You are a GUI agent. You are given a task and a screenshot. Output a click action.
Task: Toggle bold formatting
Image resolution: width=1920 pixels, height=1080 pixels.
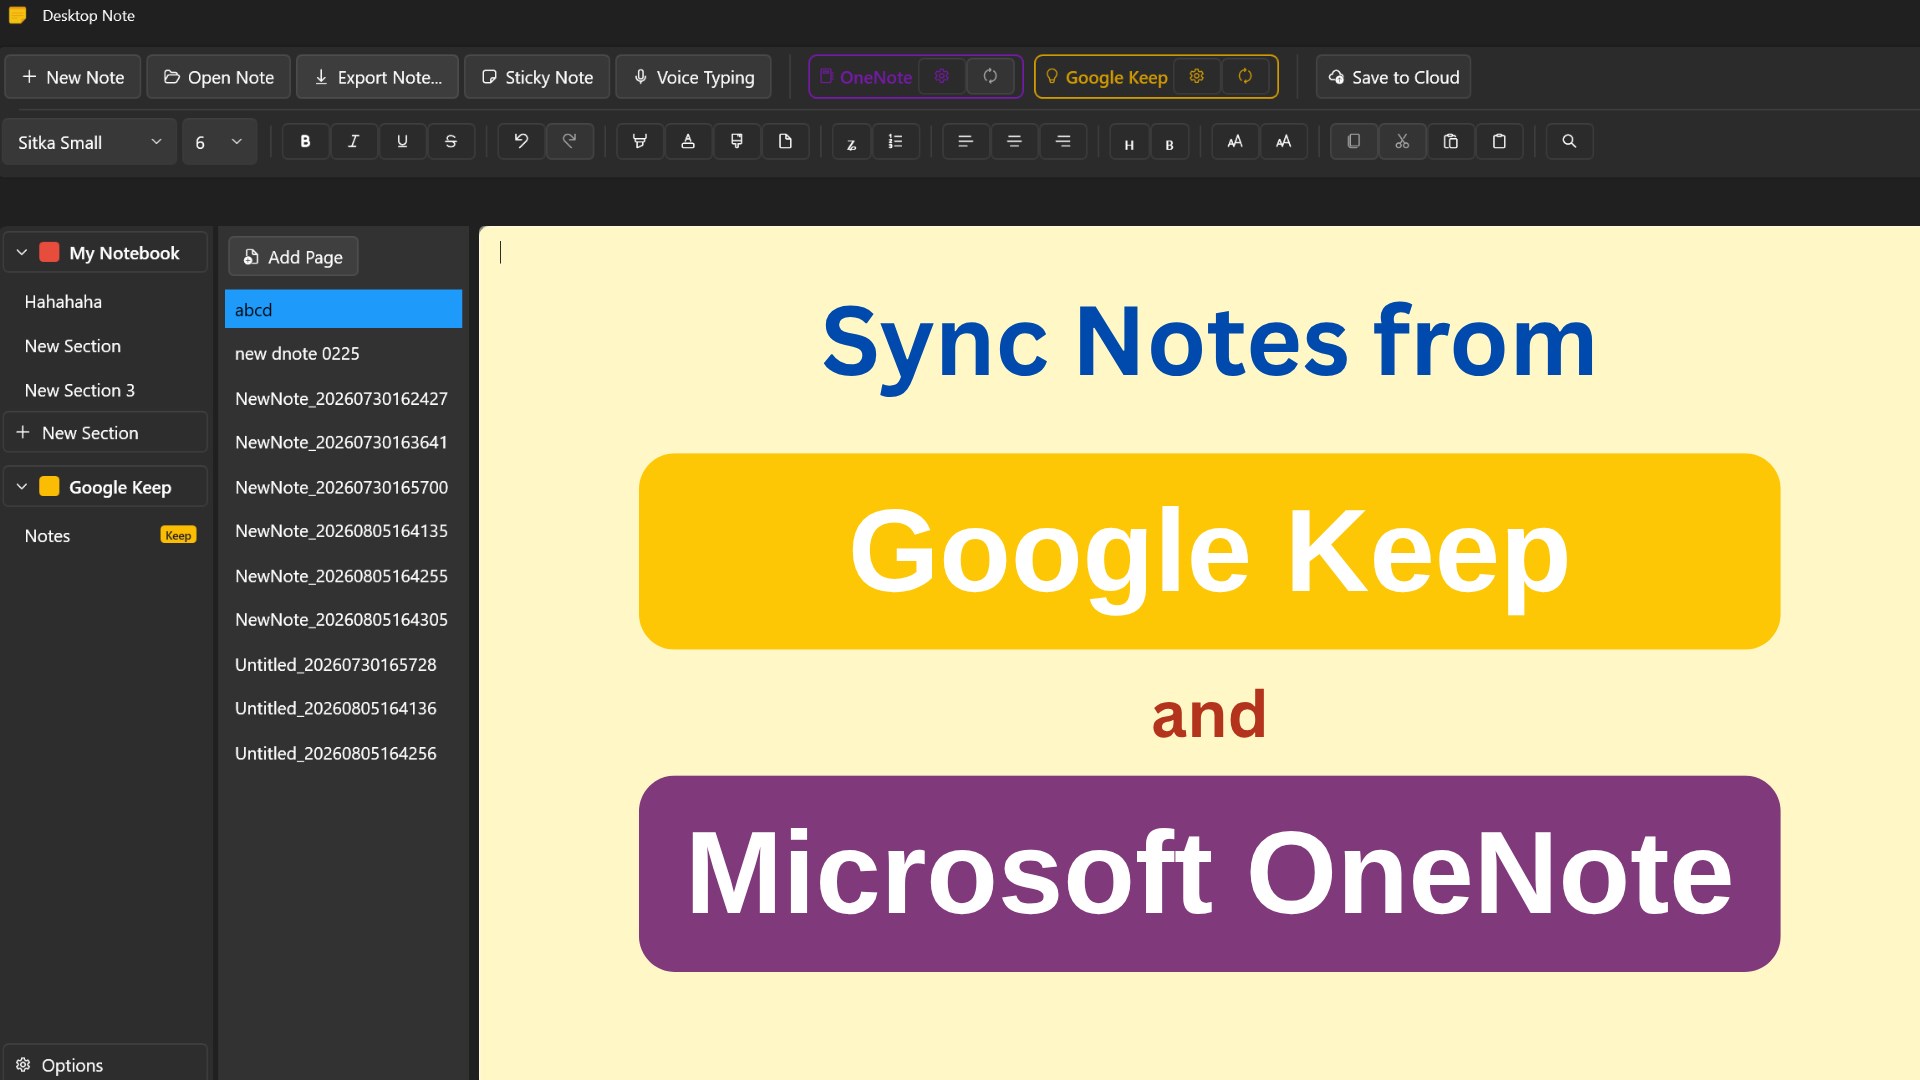(305, 142)
